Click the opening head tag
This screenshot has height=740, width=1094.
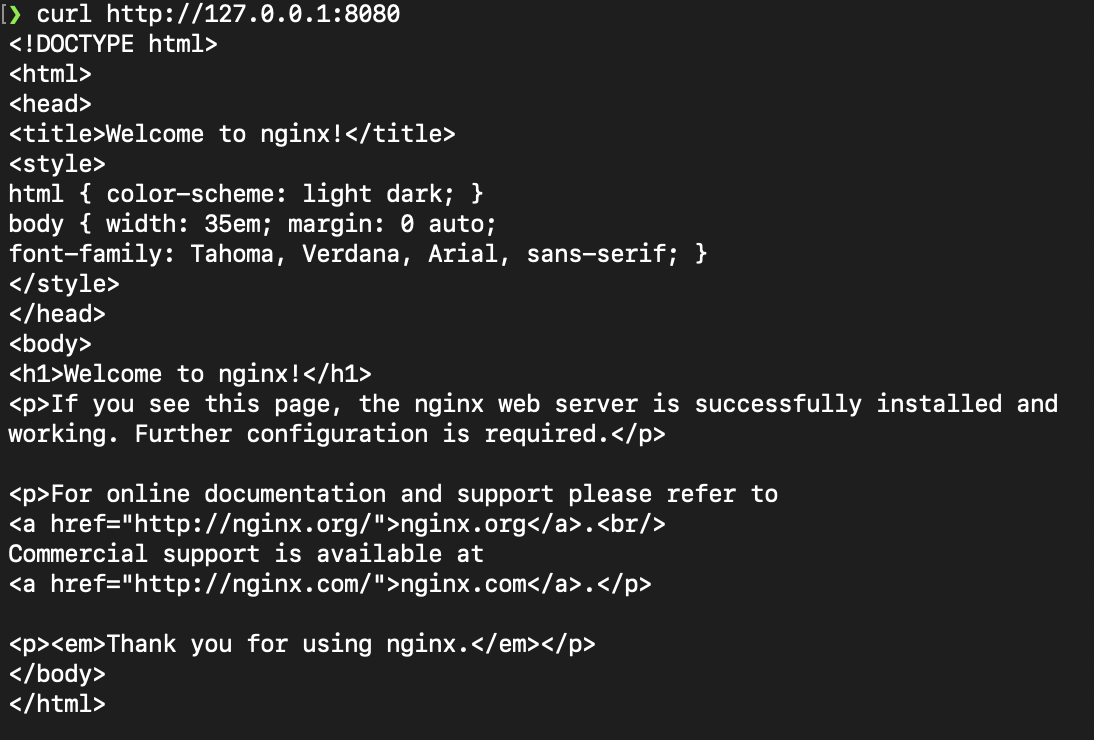pyautogui.click(x=50, y=104)
